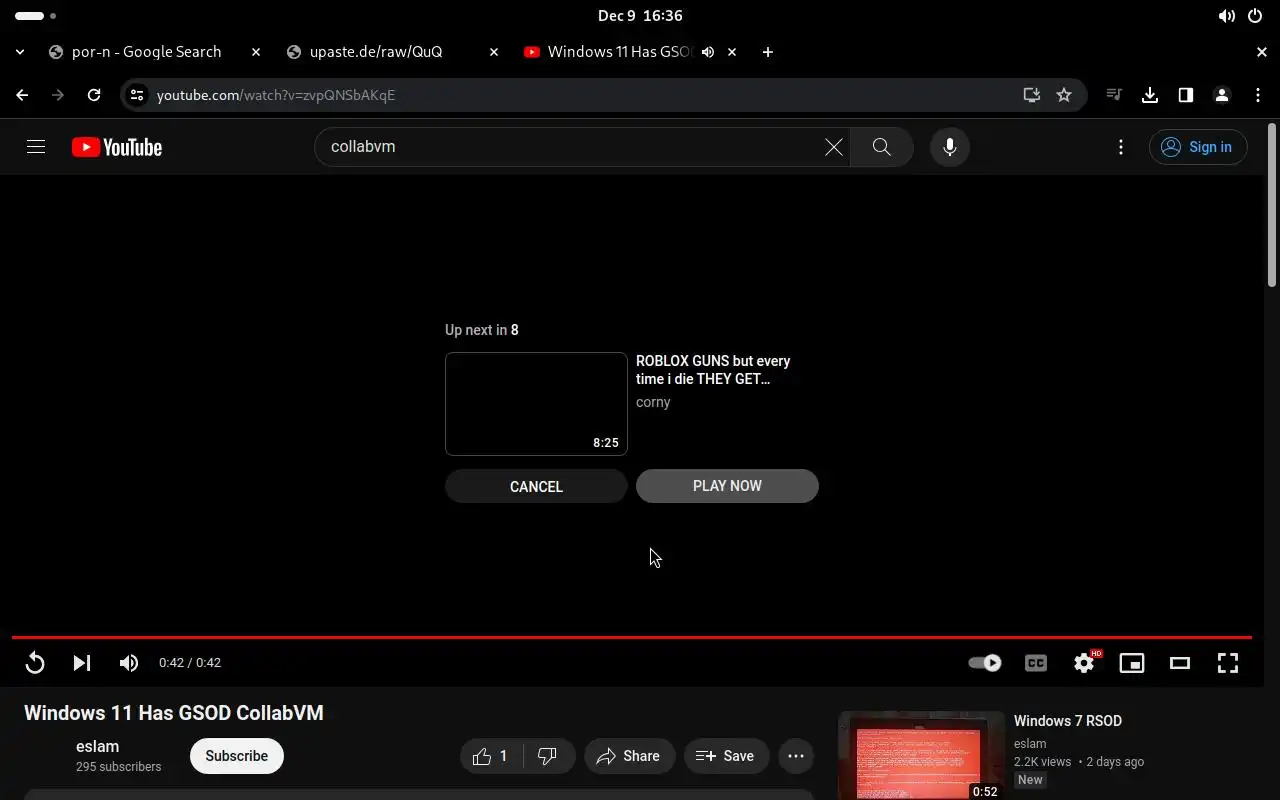Cancel the up next autoplay

coord(536,486)
